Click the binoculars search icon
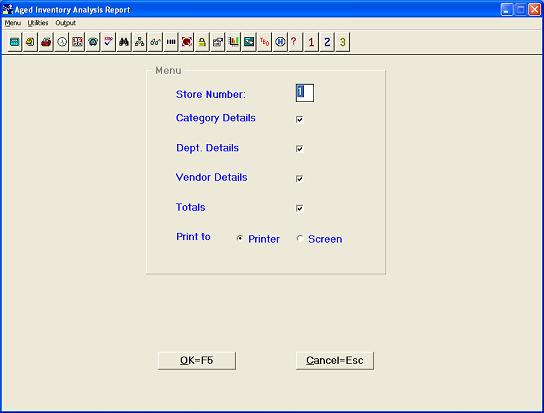This screenshot has width=544, height=413. tap(124, 42)
